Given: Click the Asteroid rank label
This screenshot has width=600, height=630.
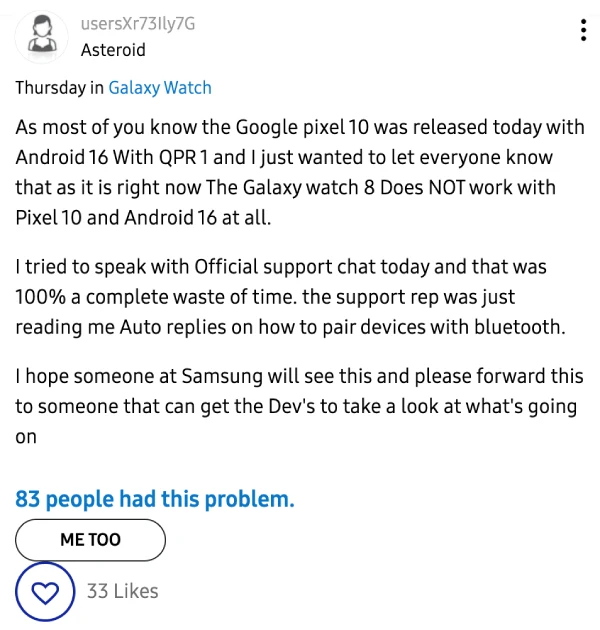Looking at the screenshot, I should [x=113, y=50].
